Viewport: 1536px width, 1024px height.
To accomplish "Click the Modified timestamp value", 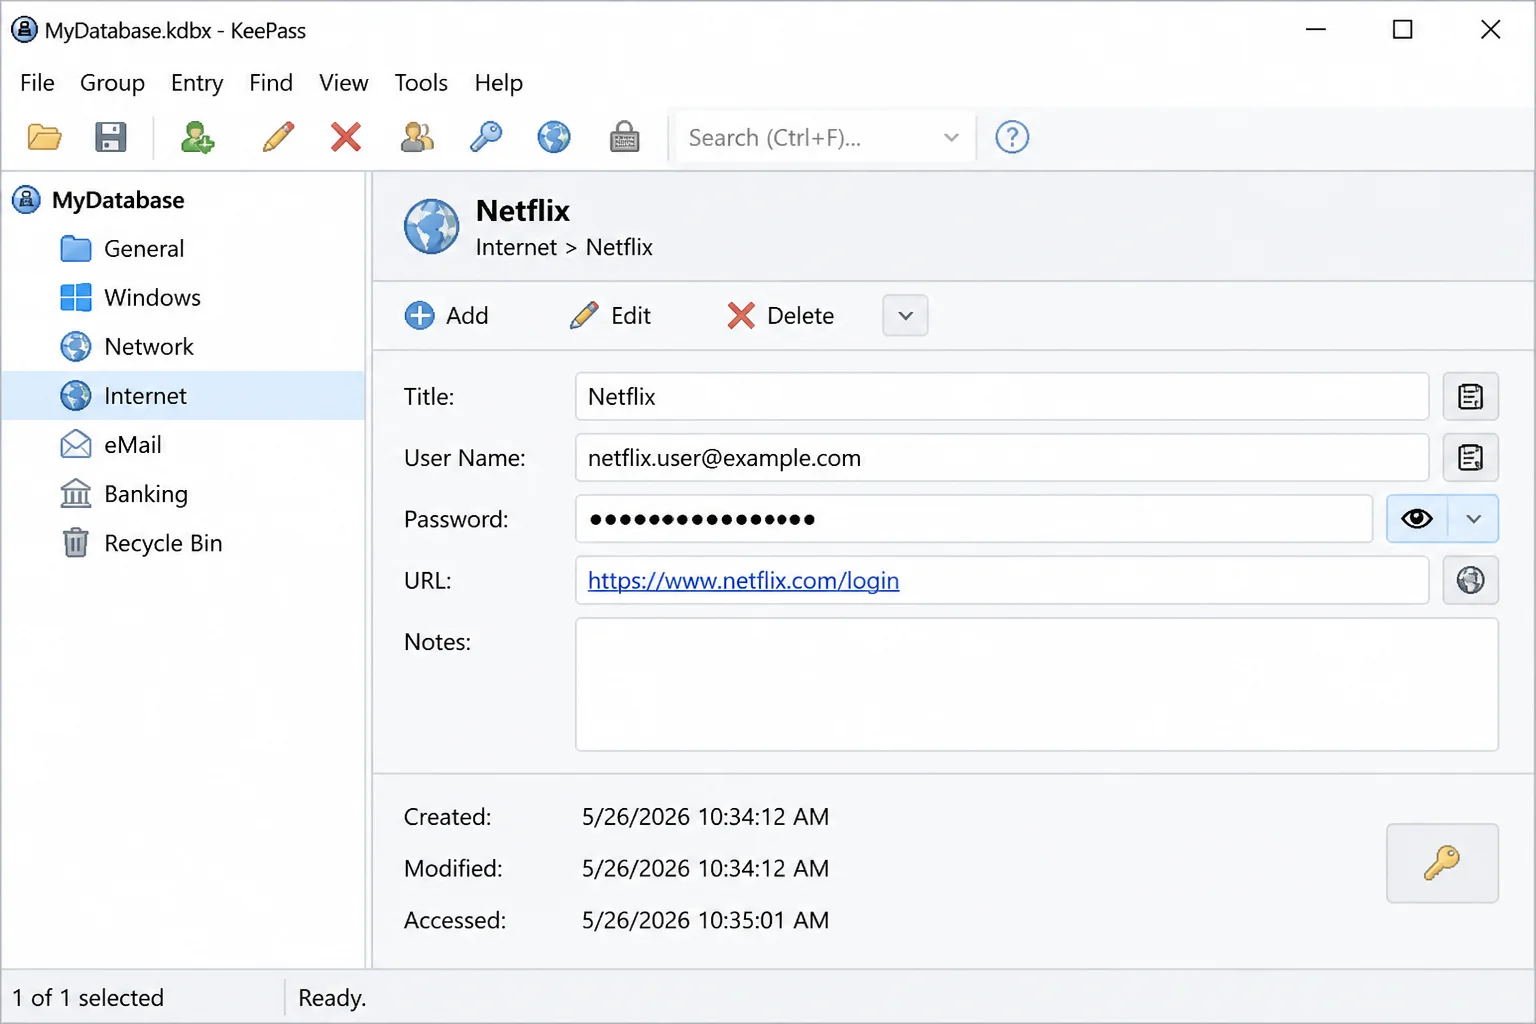I will click(705, 869).
